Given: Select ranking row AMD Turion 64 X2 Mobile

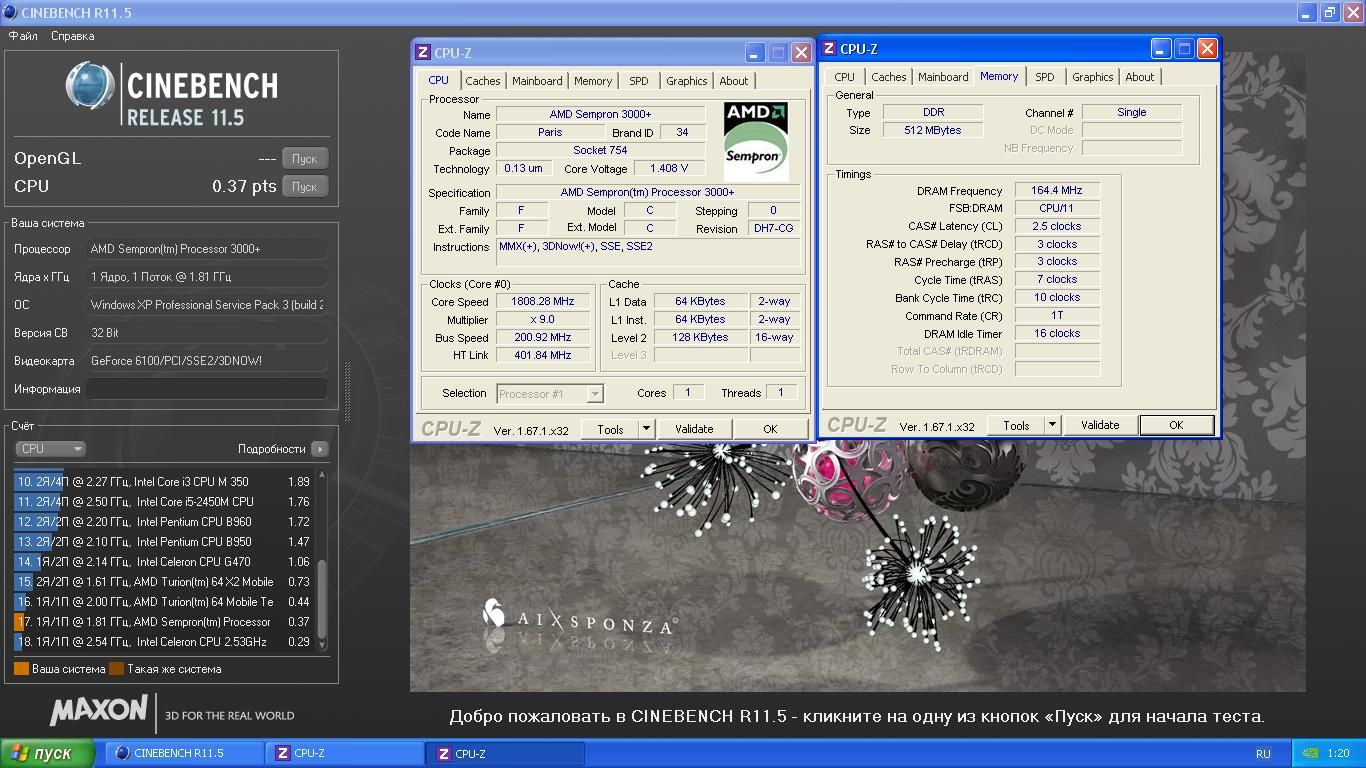Looking at the screenshot, I should [x=164, y=582].
